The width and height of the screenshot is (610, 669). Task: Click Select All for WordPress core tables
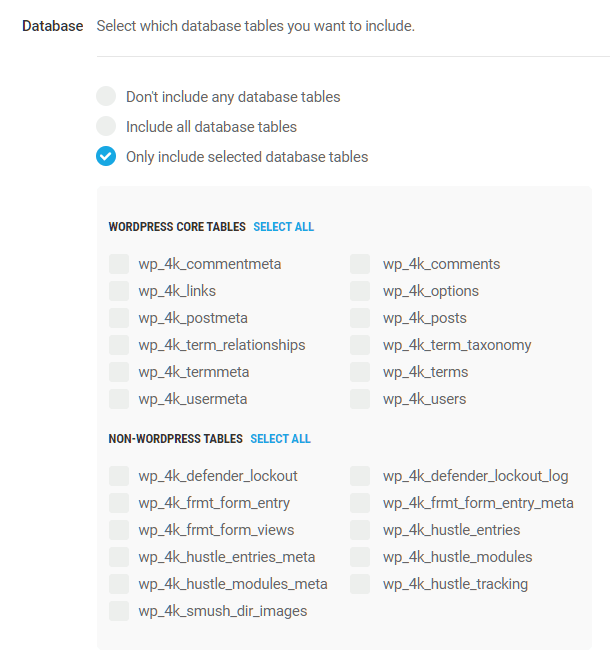click(283, 227)
